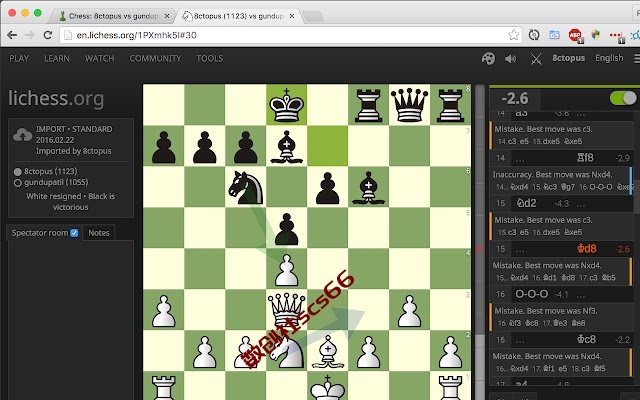This screenshot has width=640, height=400.
Task: Click the browser back arrow
Action: coord(12,35)
